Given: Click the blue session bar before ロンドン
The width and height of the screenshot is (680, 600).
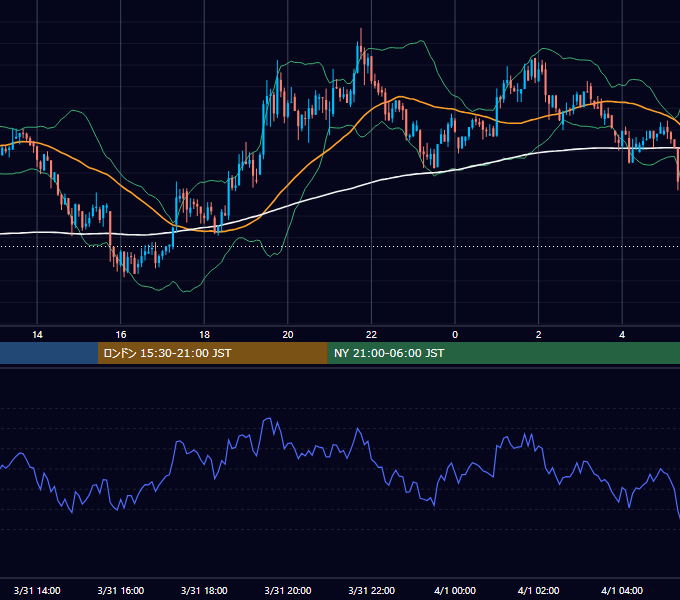Looking at the screenshot, I should pos(49,353).
